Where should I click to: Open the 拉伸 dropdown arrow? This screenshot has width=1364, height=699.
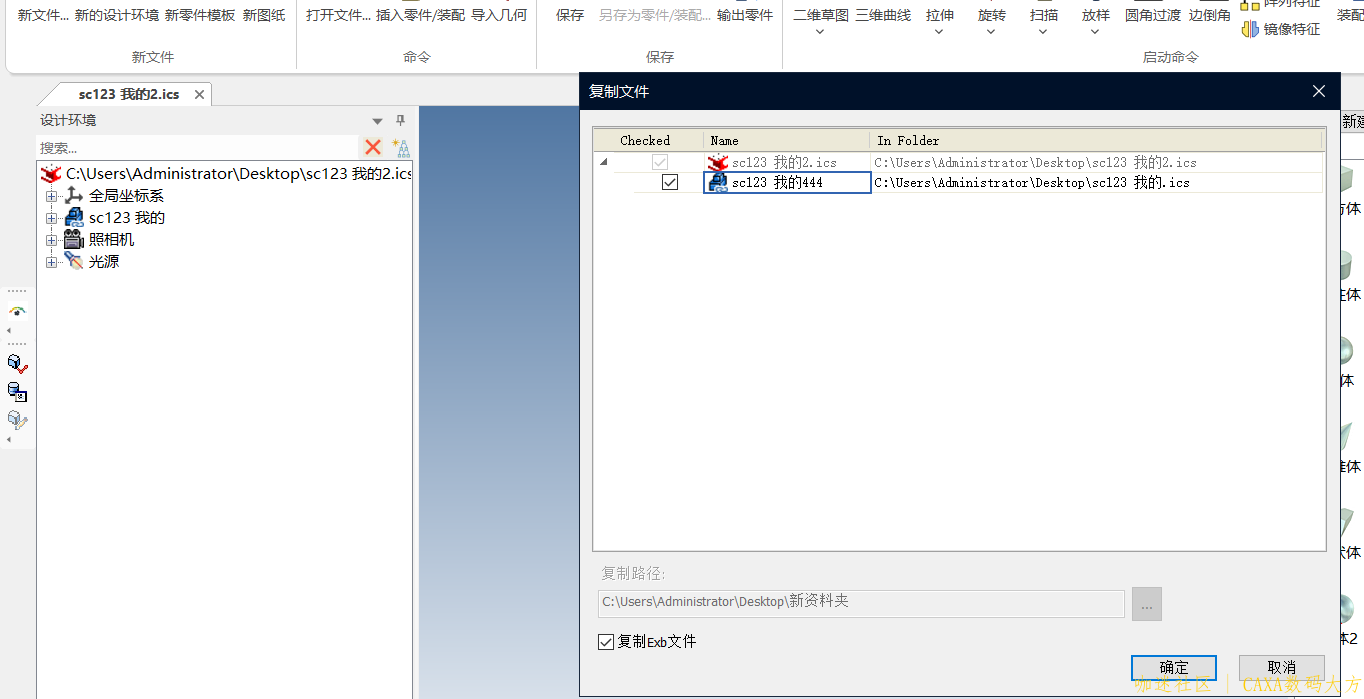939,32
